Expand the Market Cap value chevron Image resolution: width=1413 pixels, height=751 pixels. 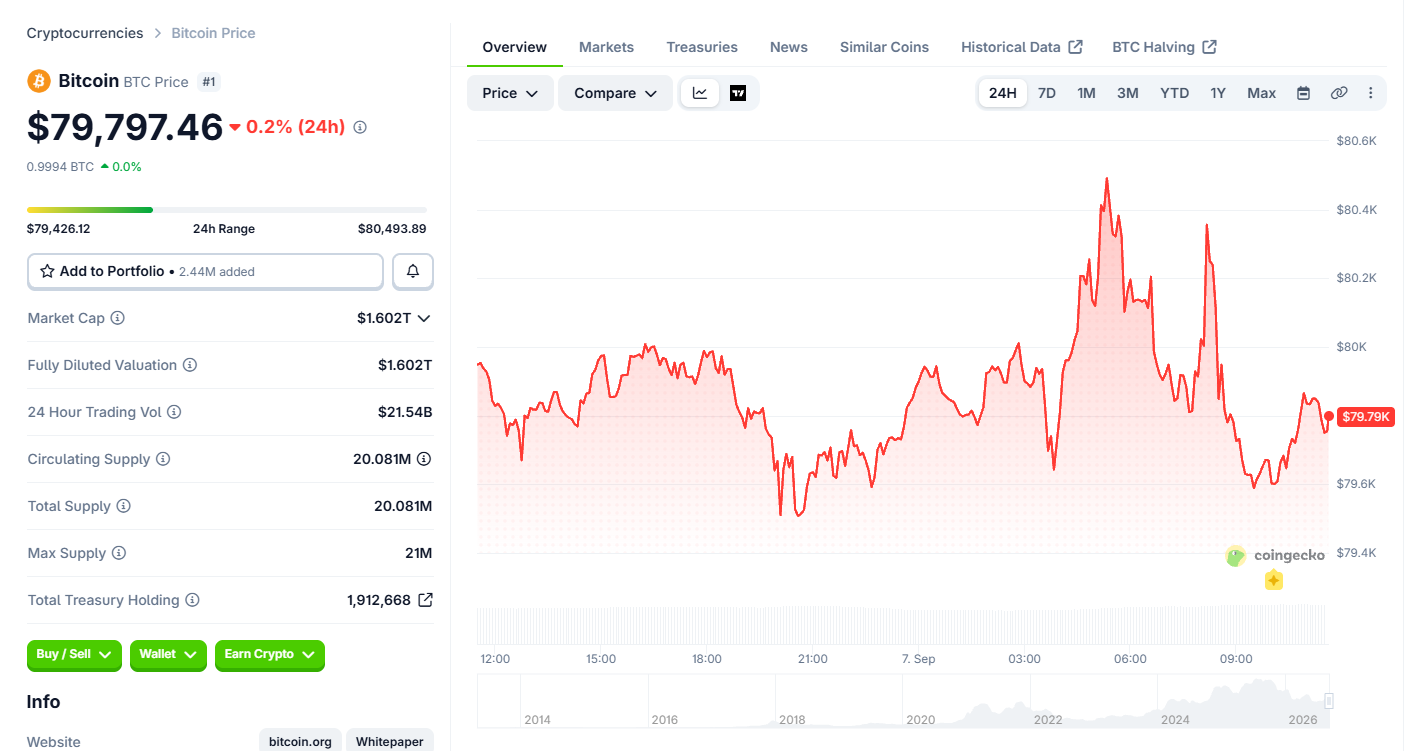(x=424, y=318)
